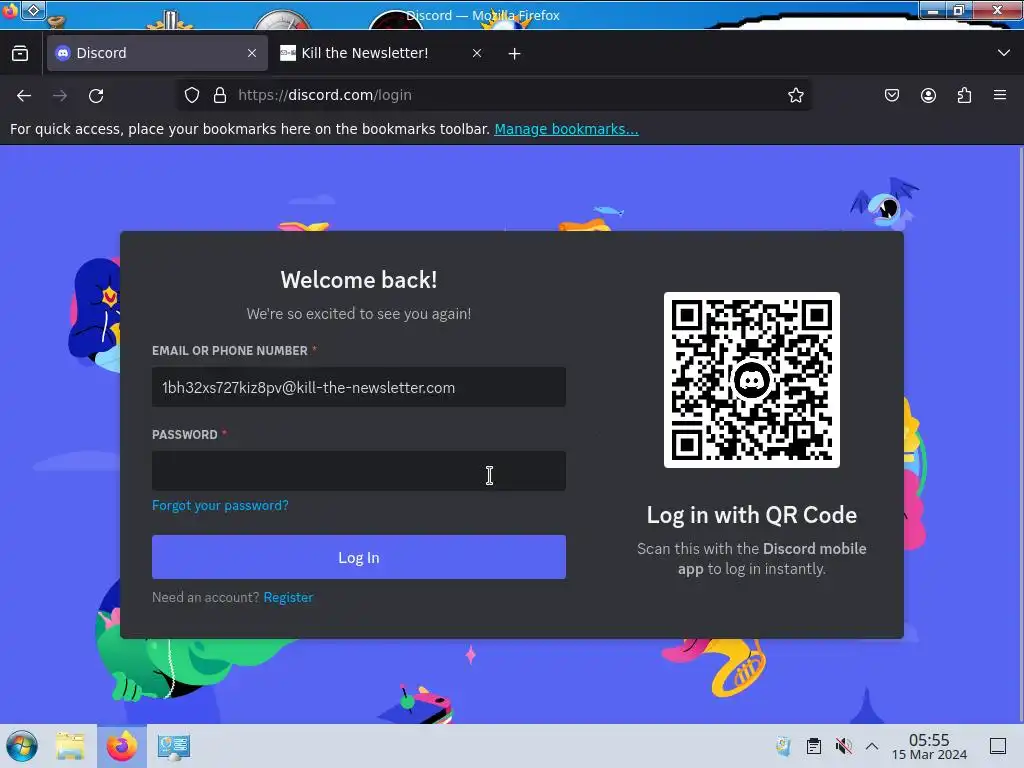Screen dimensions: 1024x768
Task: Click the Discord QR code
Action: pos(752,380)
